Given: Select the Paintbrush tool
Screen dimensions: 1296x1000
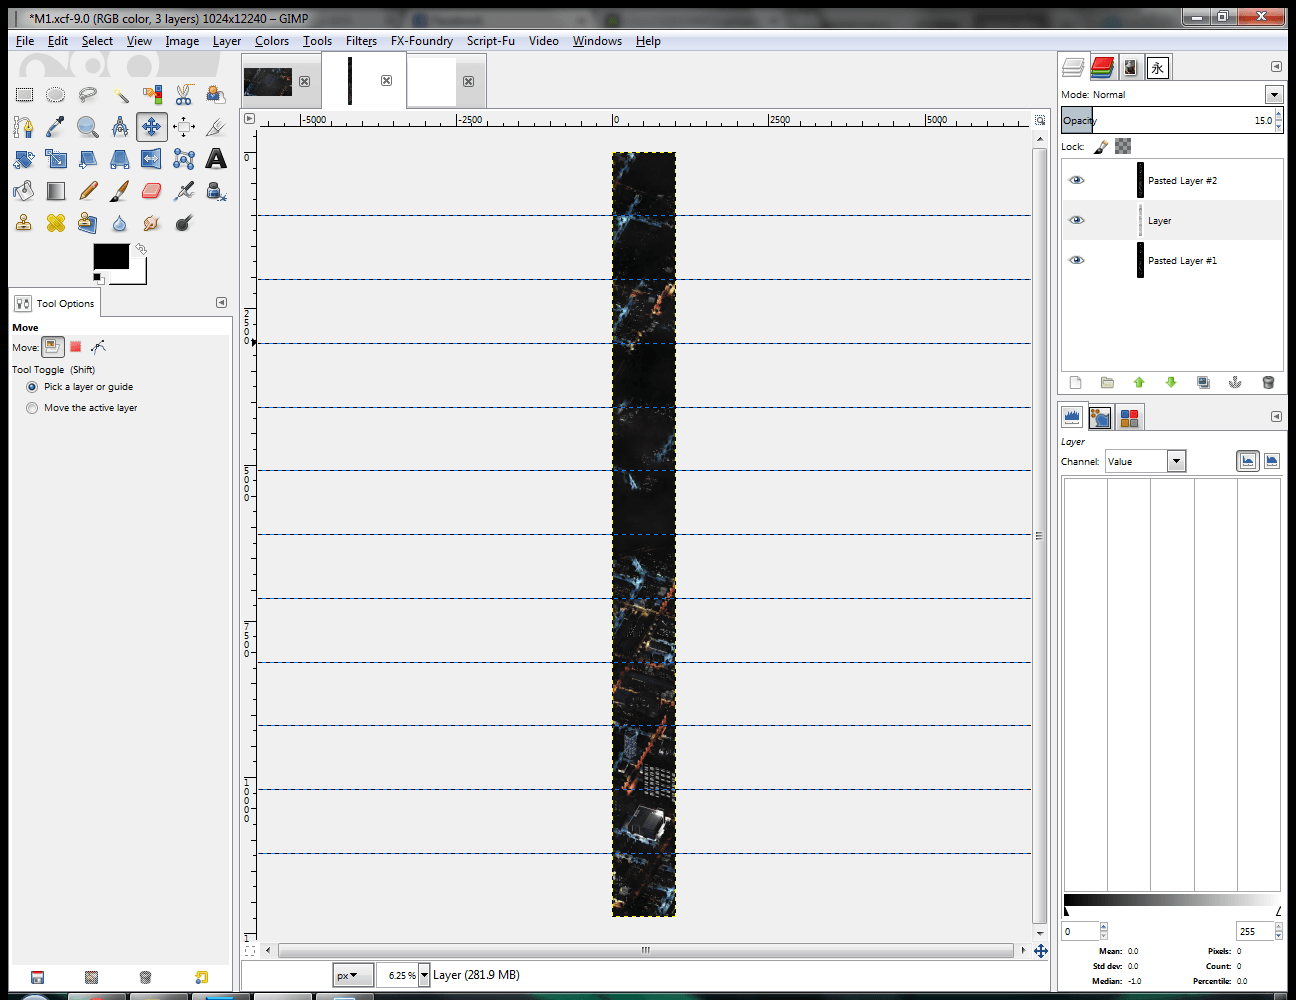Looking at the screenshot, I should click(x=120, y=191).
